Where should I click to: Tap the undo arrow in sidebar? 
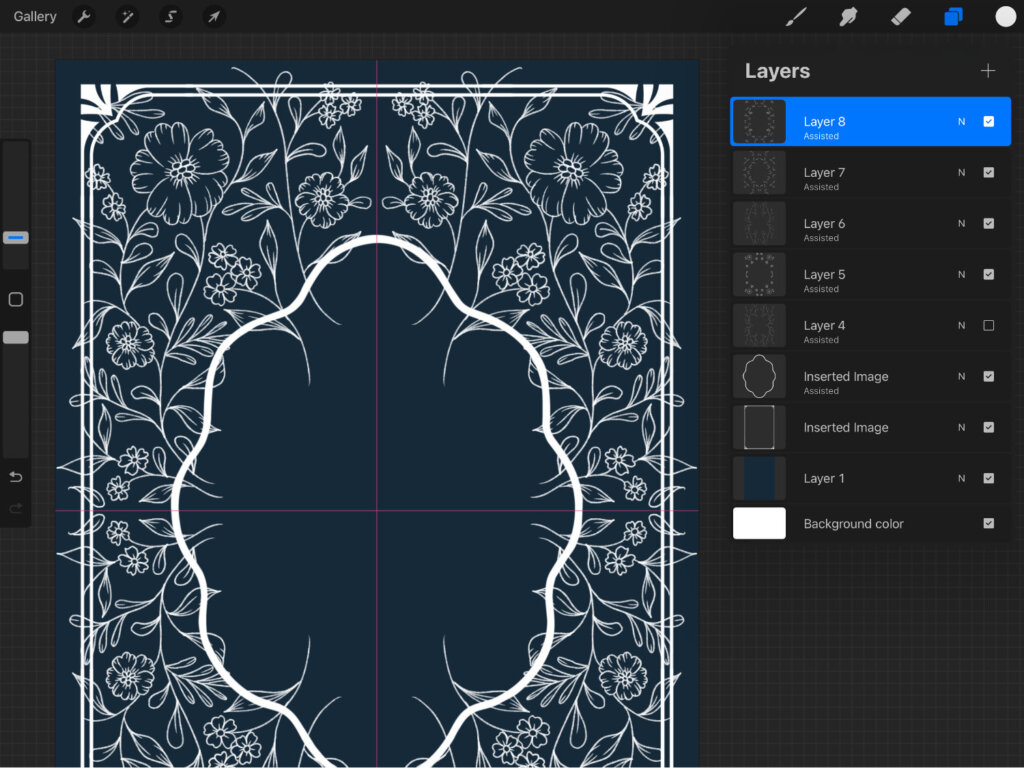pos(15,477)
